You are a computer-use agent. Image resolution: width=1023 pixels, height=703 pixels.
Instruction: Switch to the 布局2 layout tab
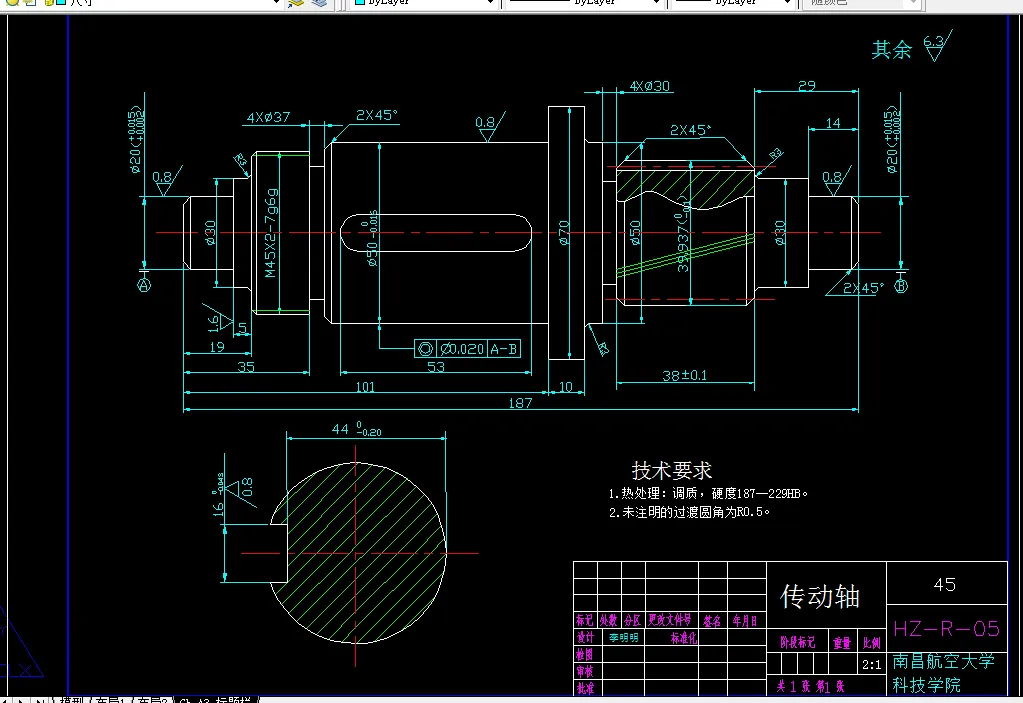coord(151,700)
